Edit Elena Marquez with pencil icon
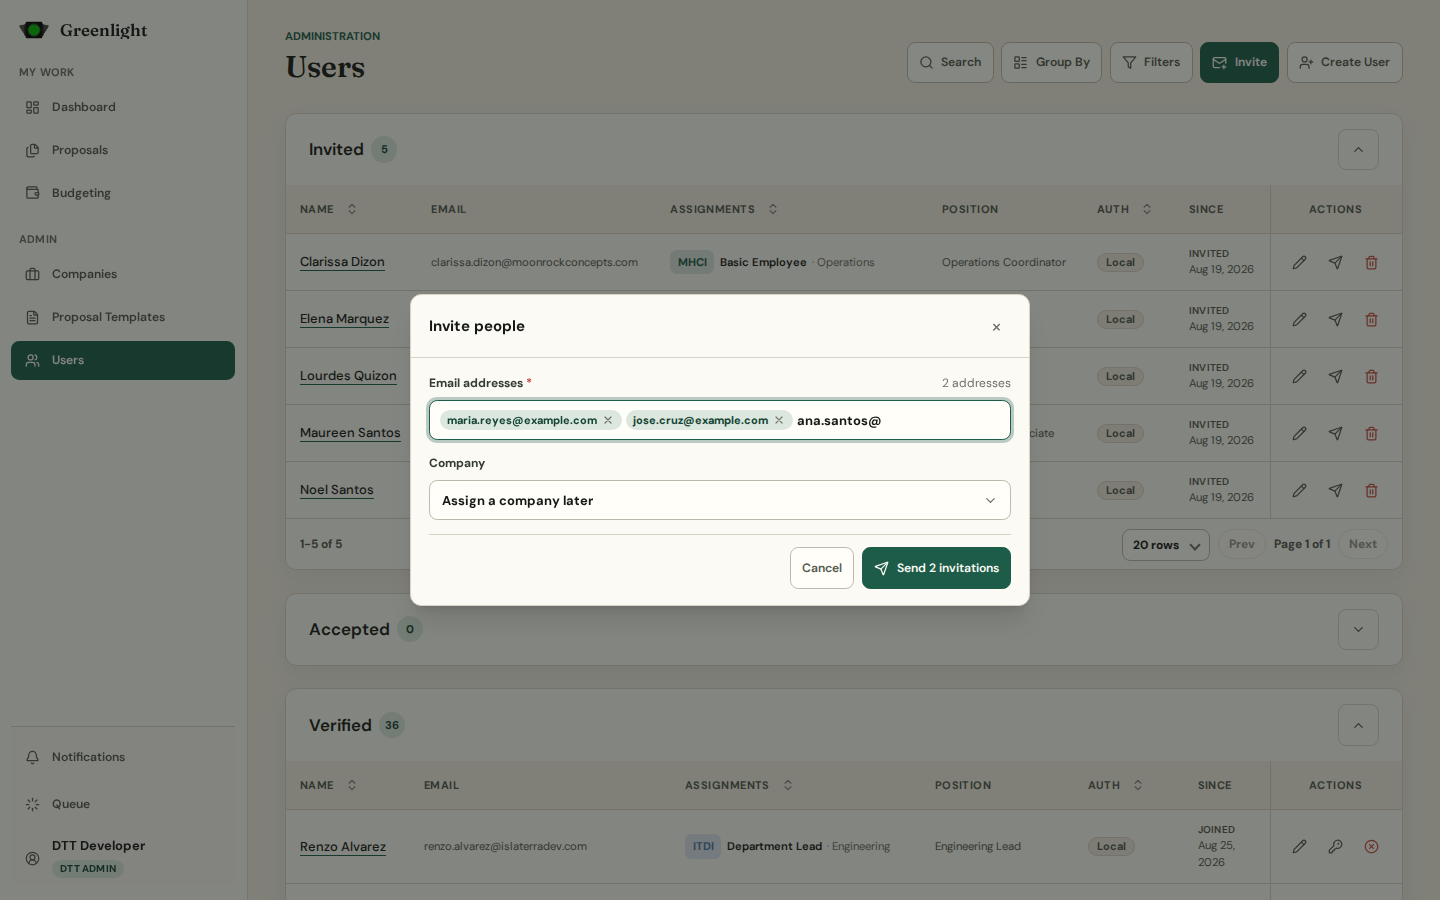 tap(1299, 319)
